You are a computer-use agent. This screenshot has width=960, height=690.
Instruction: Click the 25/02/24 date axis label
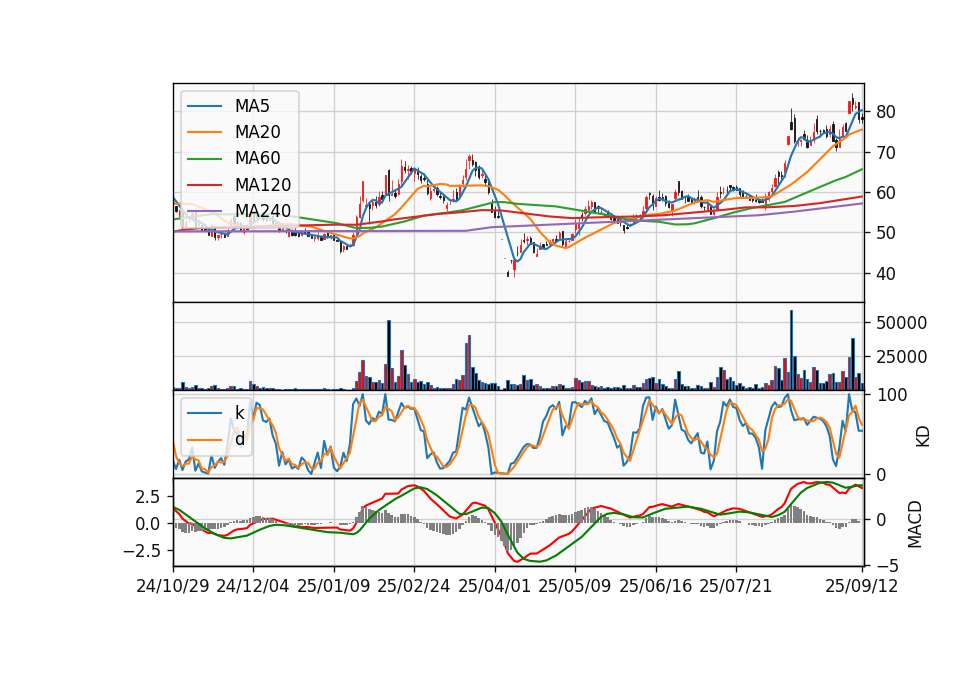(414, 586)
